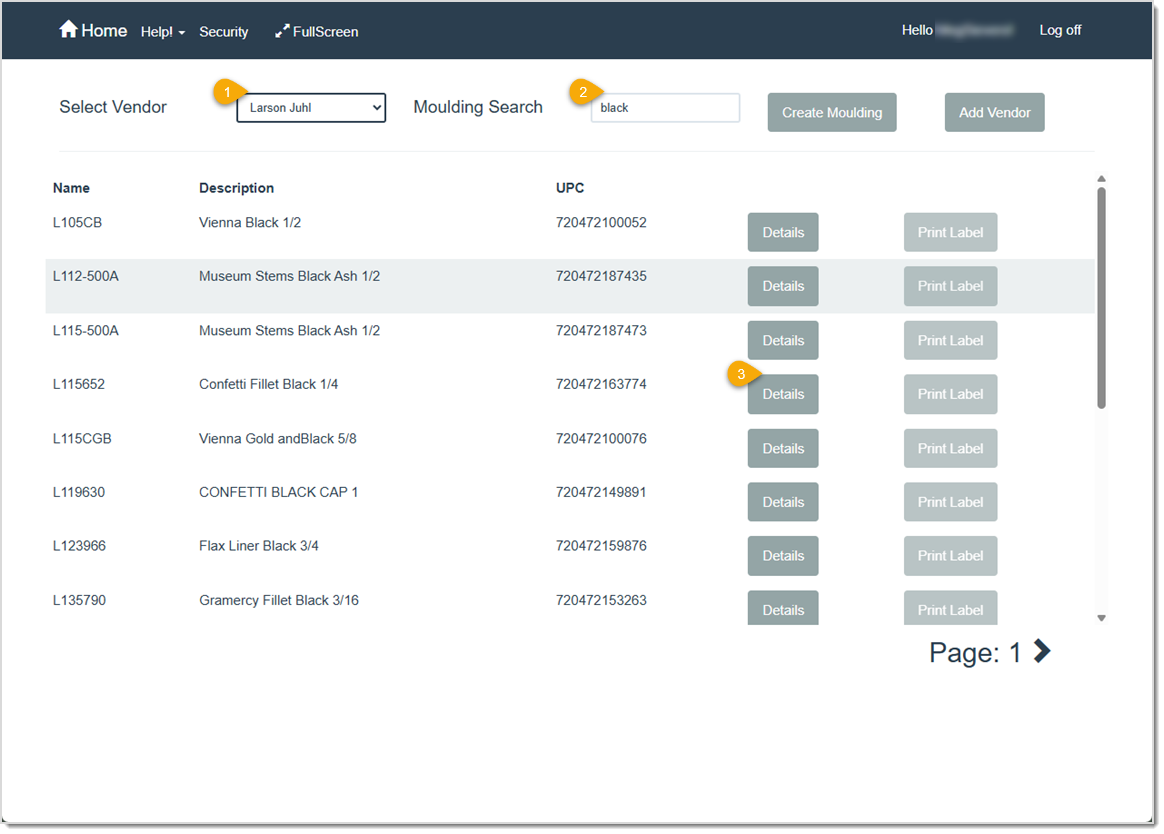Open Details for Gramercy Fillet Black 3/16
The image size is (1164, 834).
pyautogui.click(x=782, y=609)
